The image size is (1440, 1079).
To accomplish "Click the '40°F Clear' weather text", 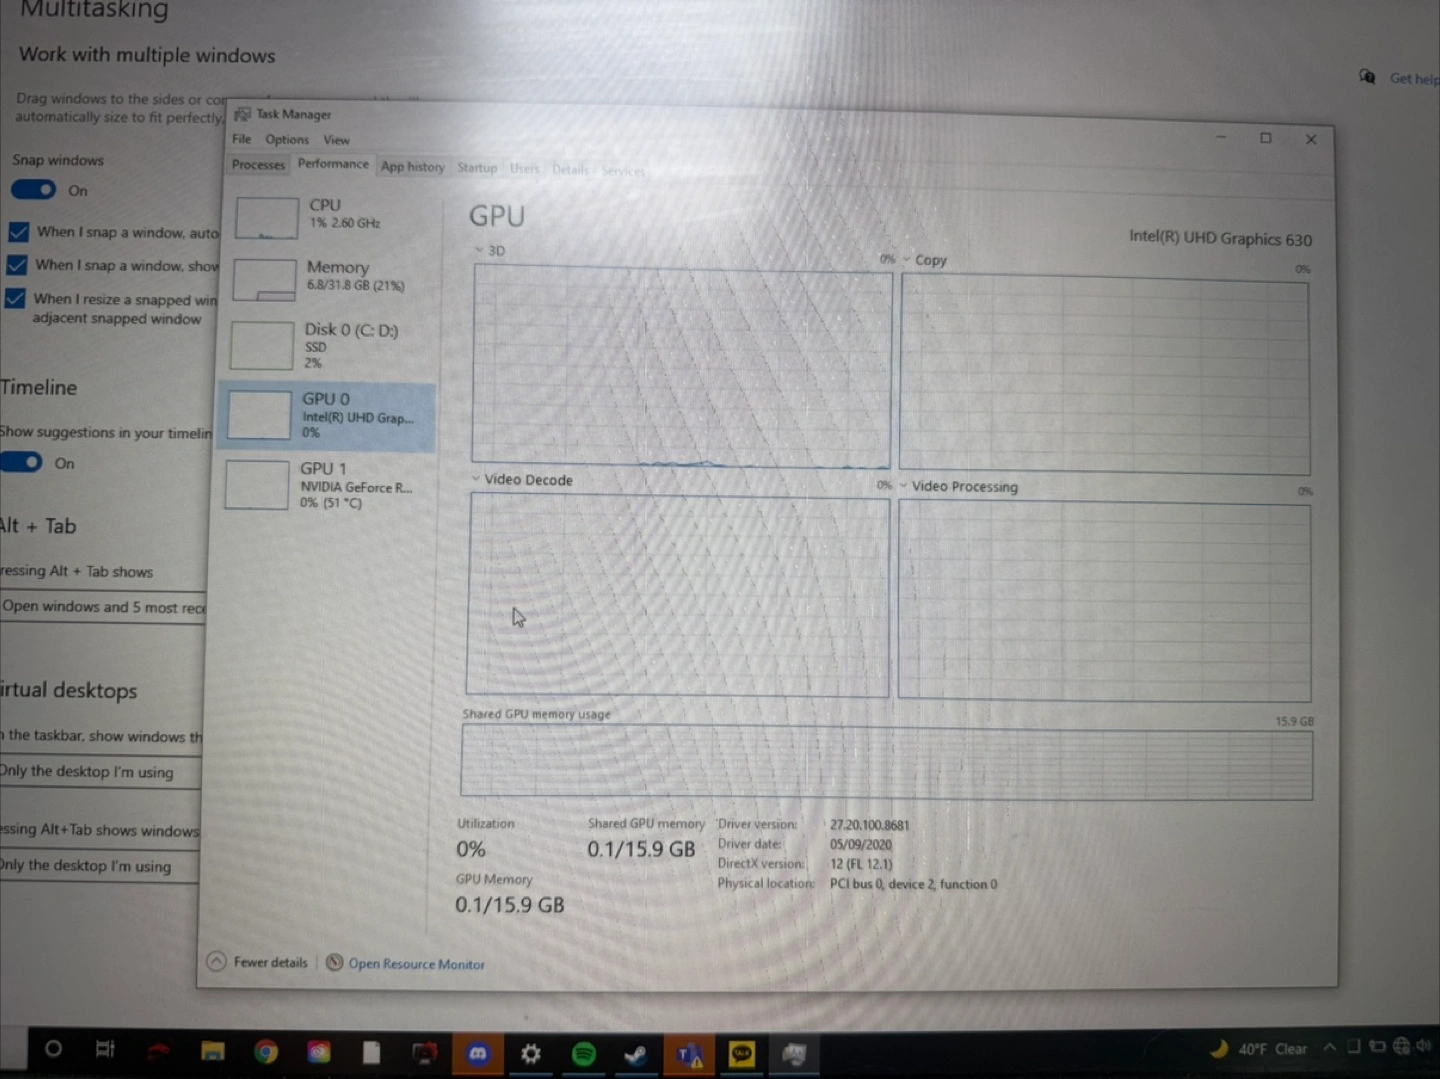I will (x=1273, y=1049).
